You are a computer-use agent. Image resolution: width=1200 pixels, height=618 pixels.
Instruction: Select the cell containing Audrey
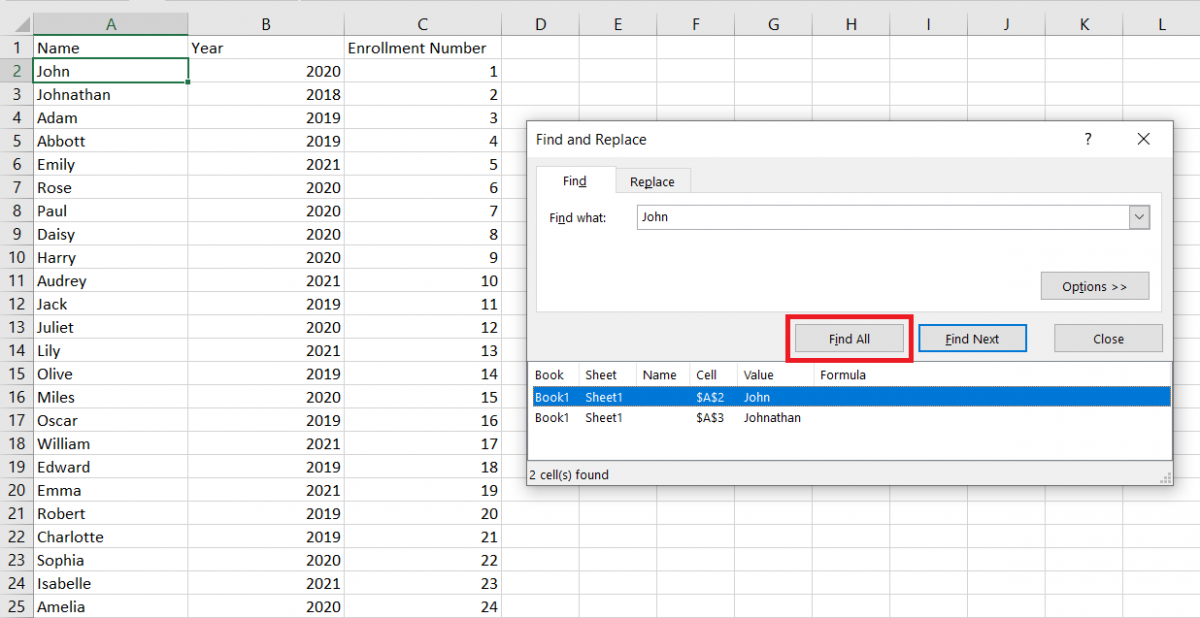click(x=111, y=281)
